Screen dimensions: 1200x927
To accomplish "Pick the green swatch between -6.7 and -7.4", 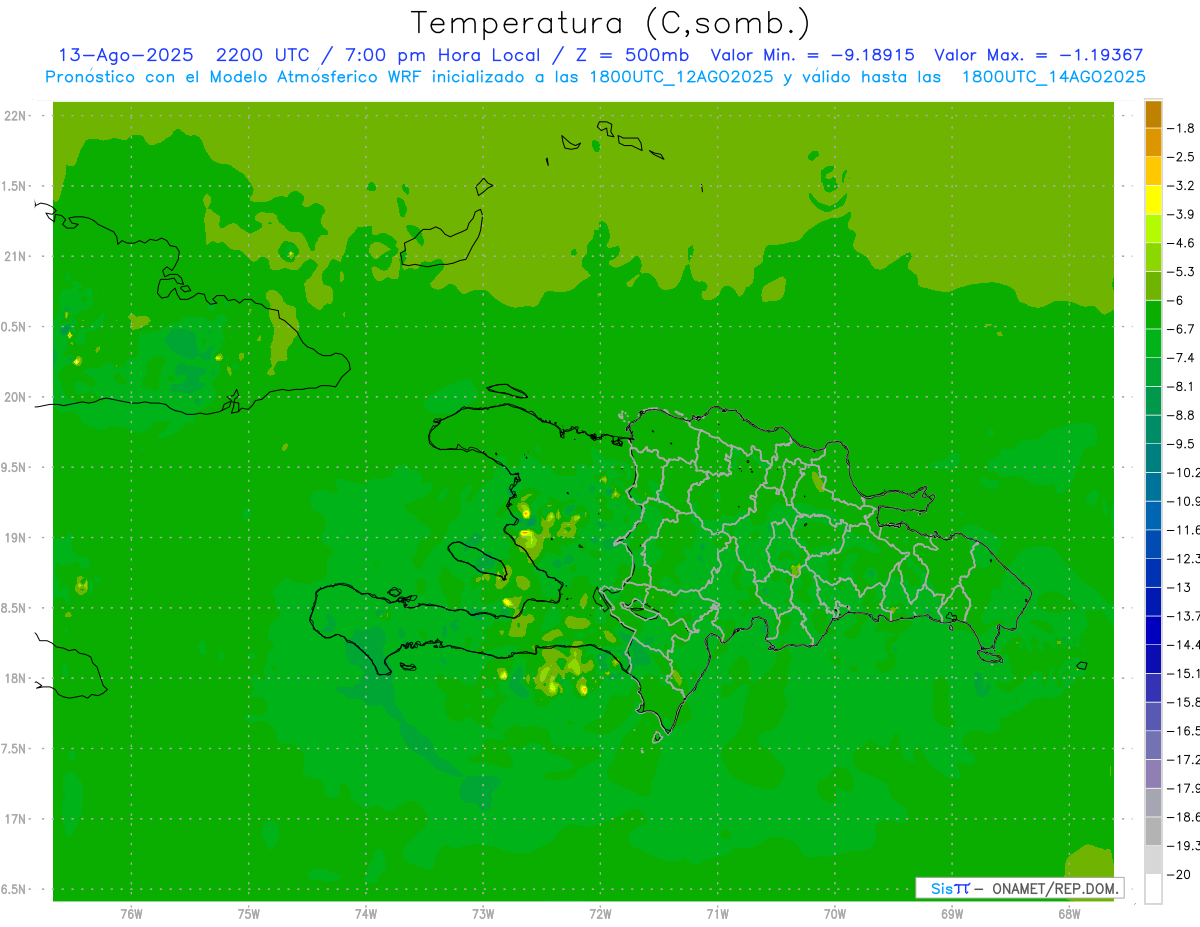I will pos(1153,343).
